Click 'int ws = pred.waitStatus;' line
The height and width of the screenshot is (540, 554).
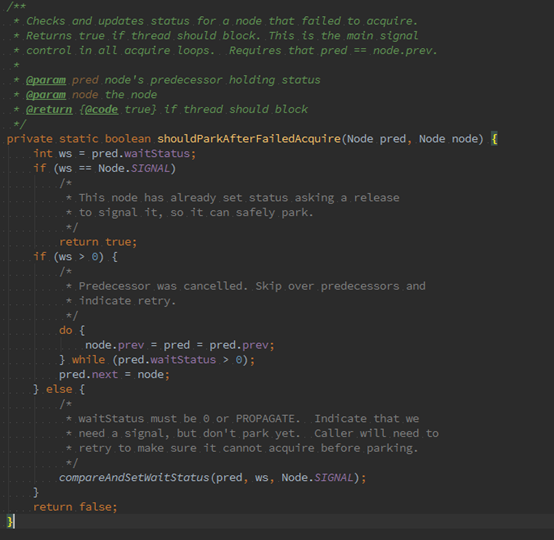(x=114, y=154)
